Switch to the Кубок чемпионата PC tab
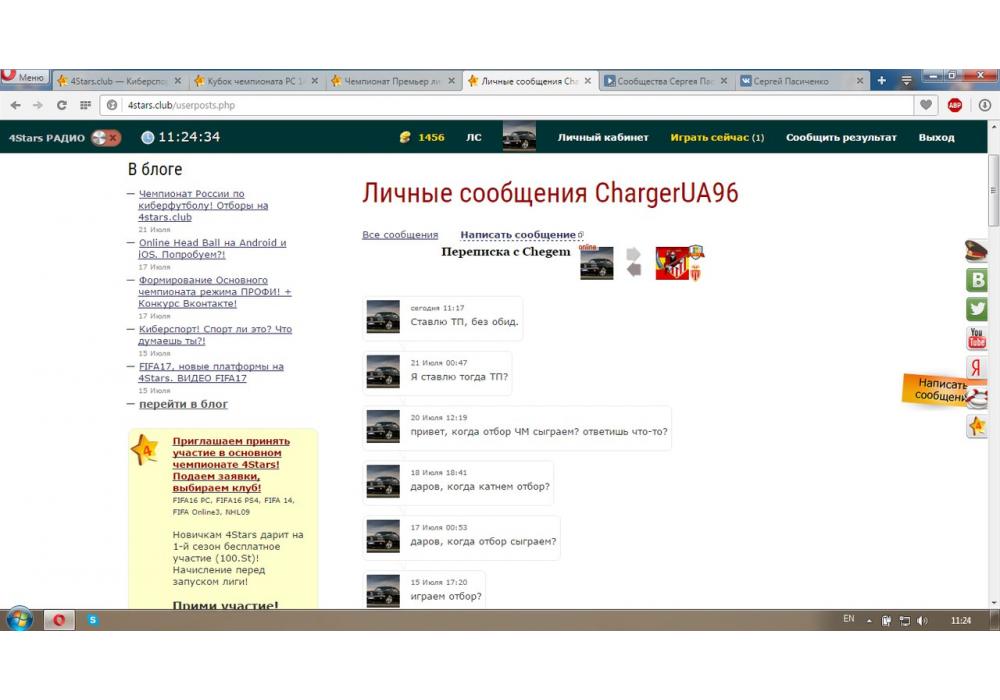Screen dimensions: 1000x700 256,81
